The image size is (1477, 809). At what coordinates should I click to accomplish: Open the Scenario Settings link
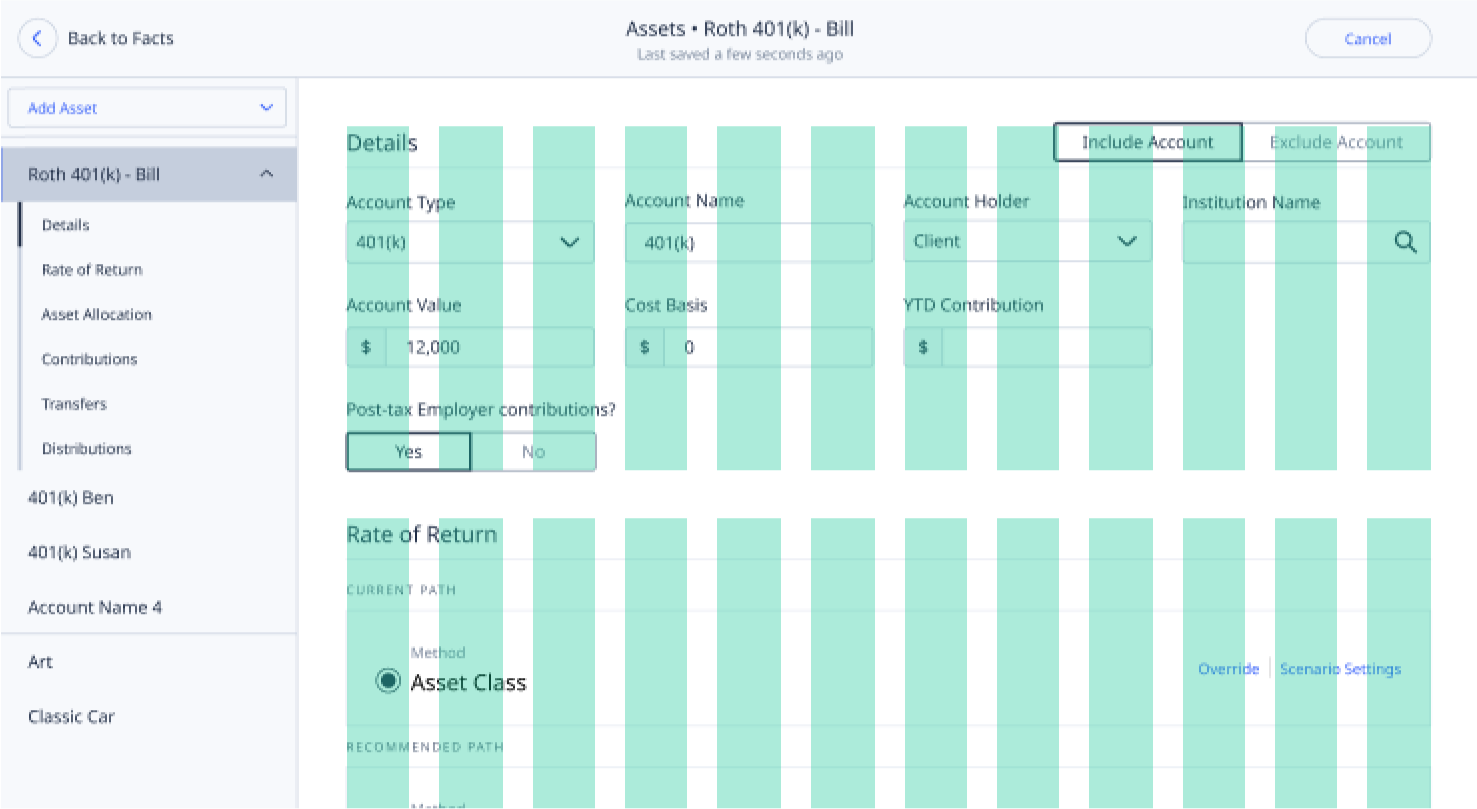pos(1340,669)
